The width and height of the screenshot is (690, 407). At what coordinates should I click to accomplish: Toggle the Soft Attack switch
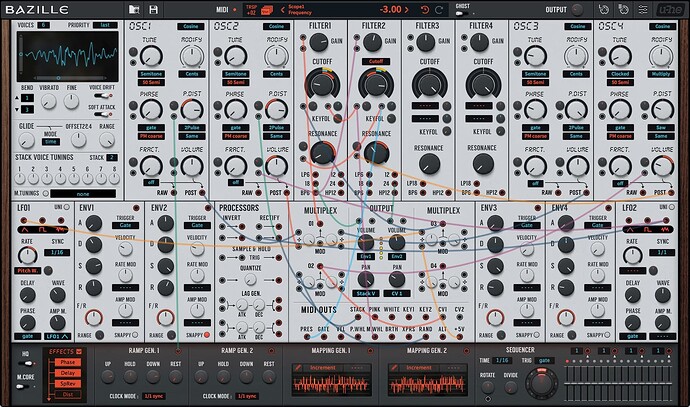103,115
